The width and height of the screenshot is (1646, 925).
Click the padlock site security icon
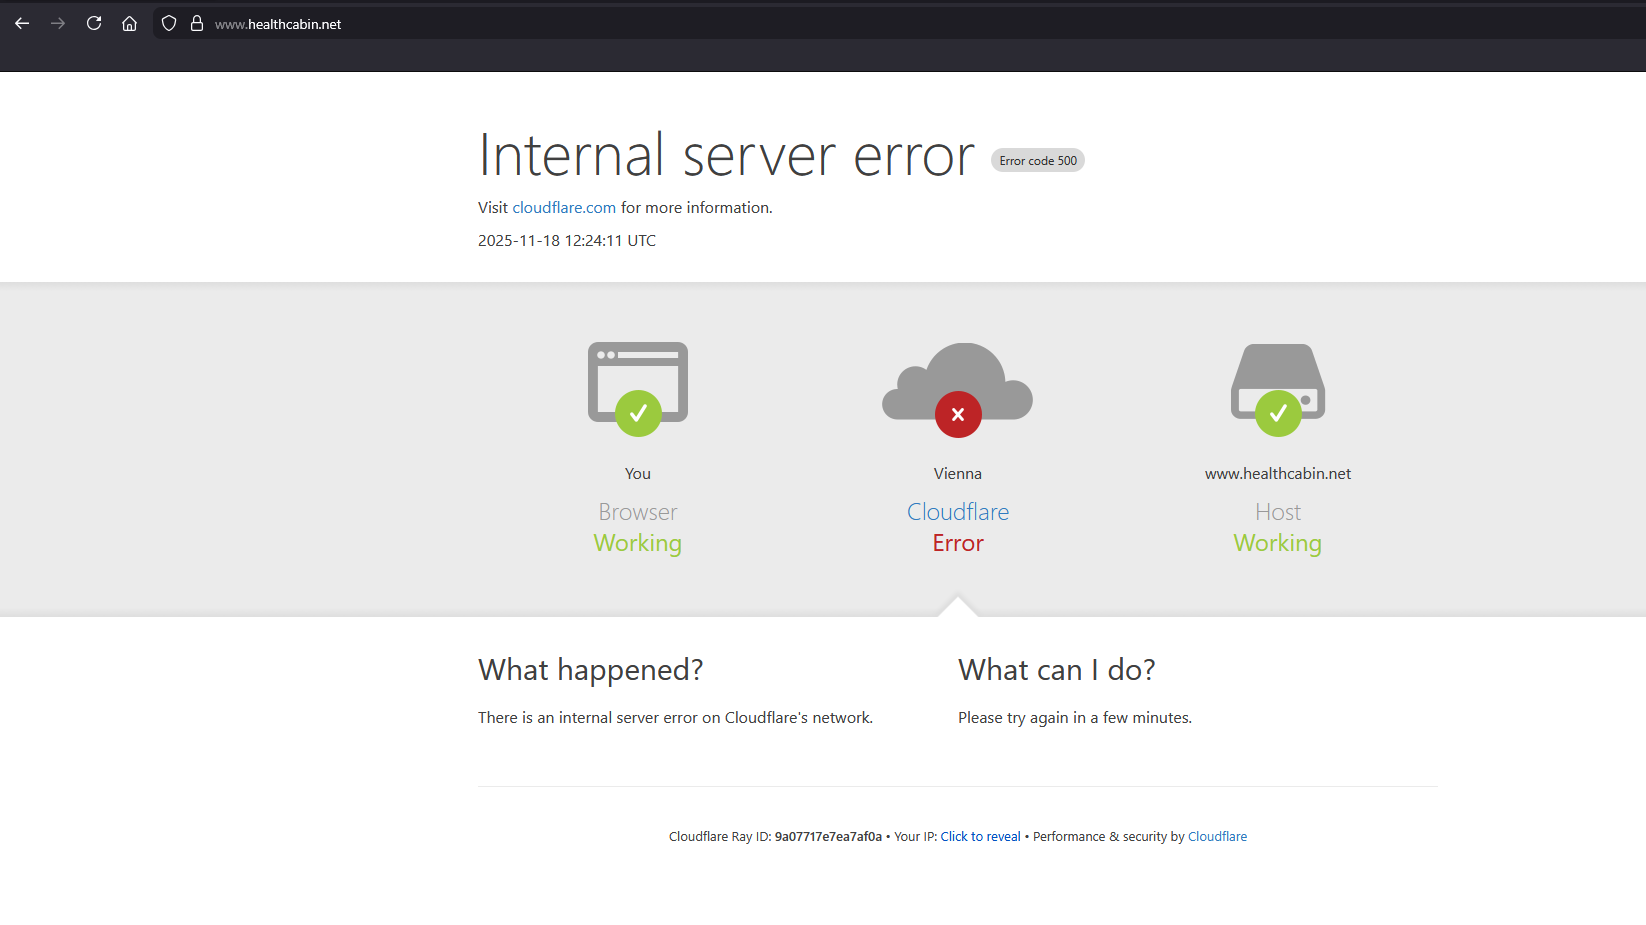point(197,23)
